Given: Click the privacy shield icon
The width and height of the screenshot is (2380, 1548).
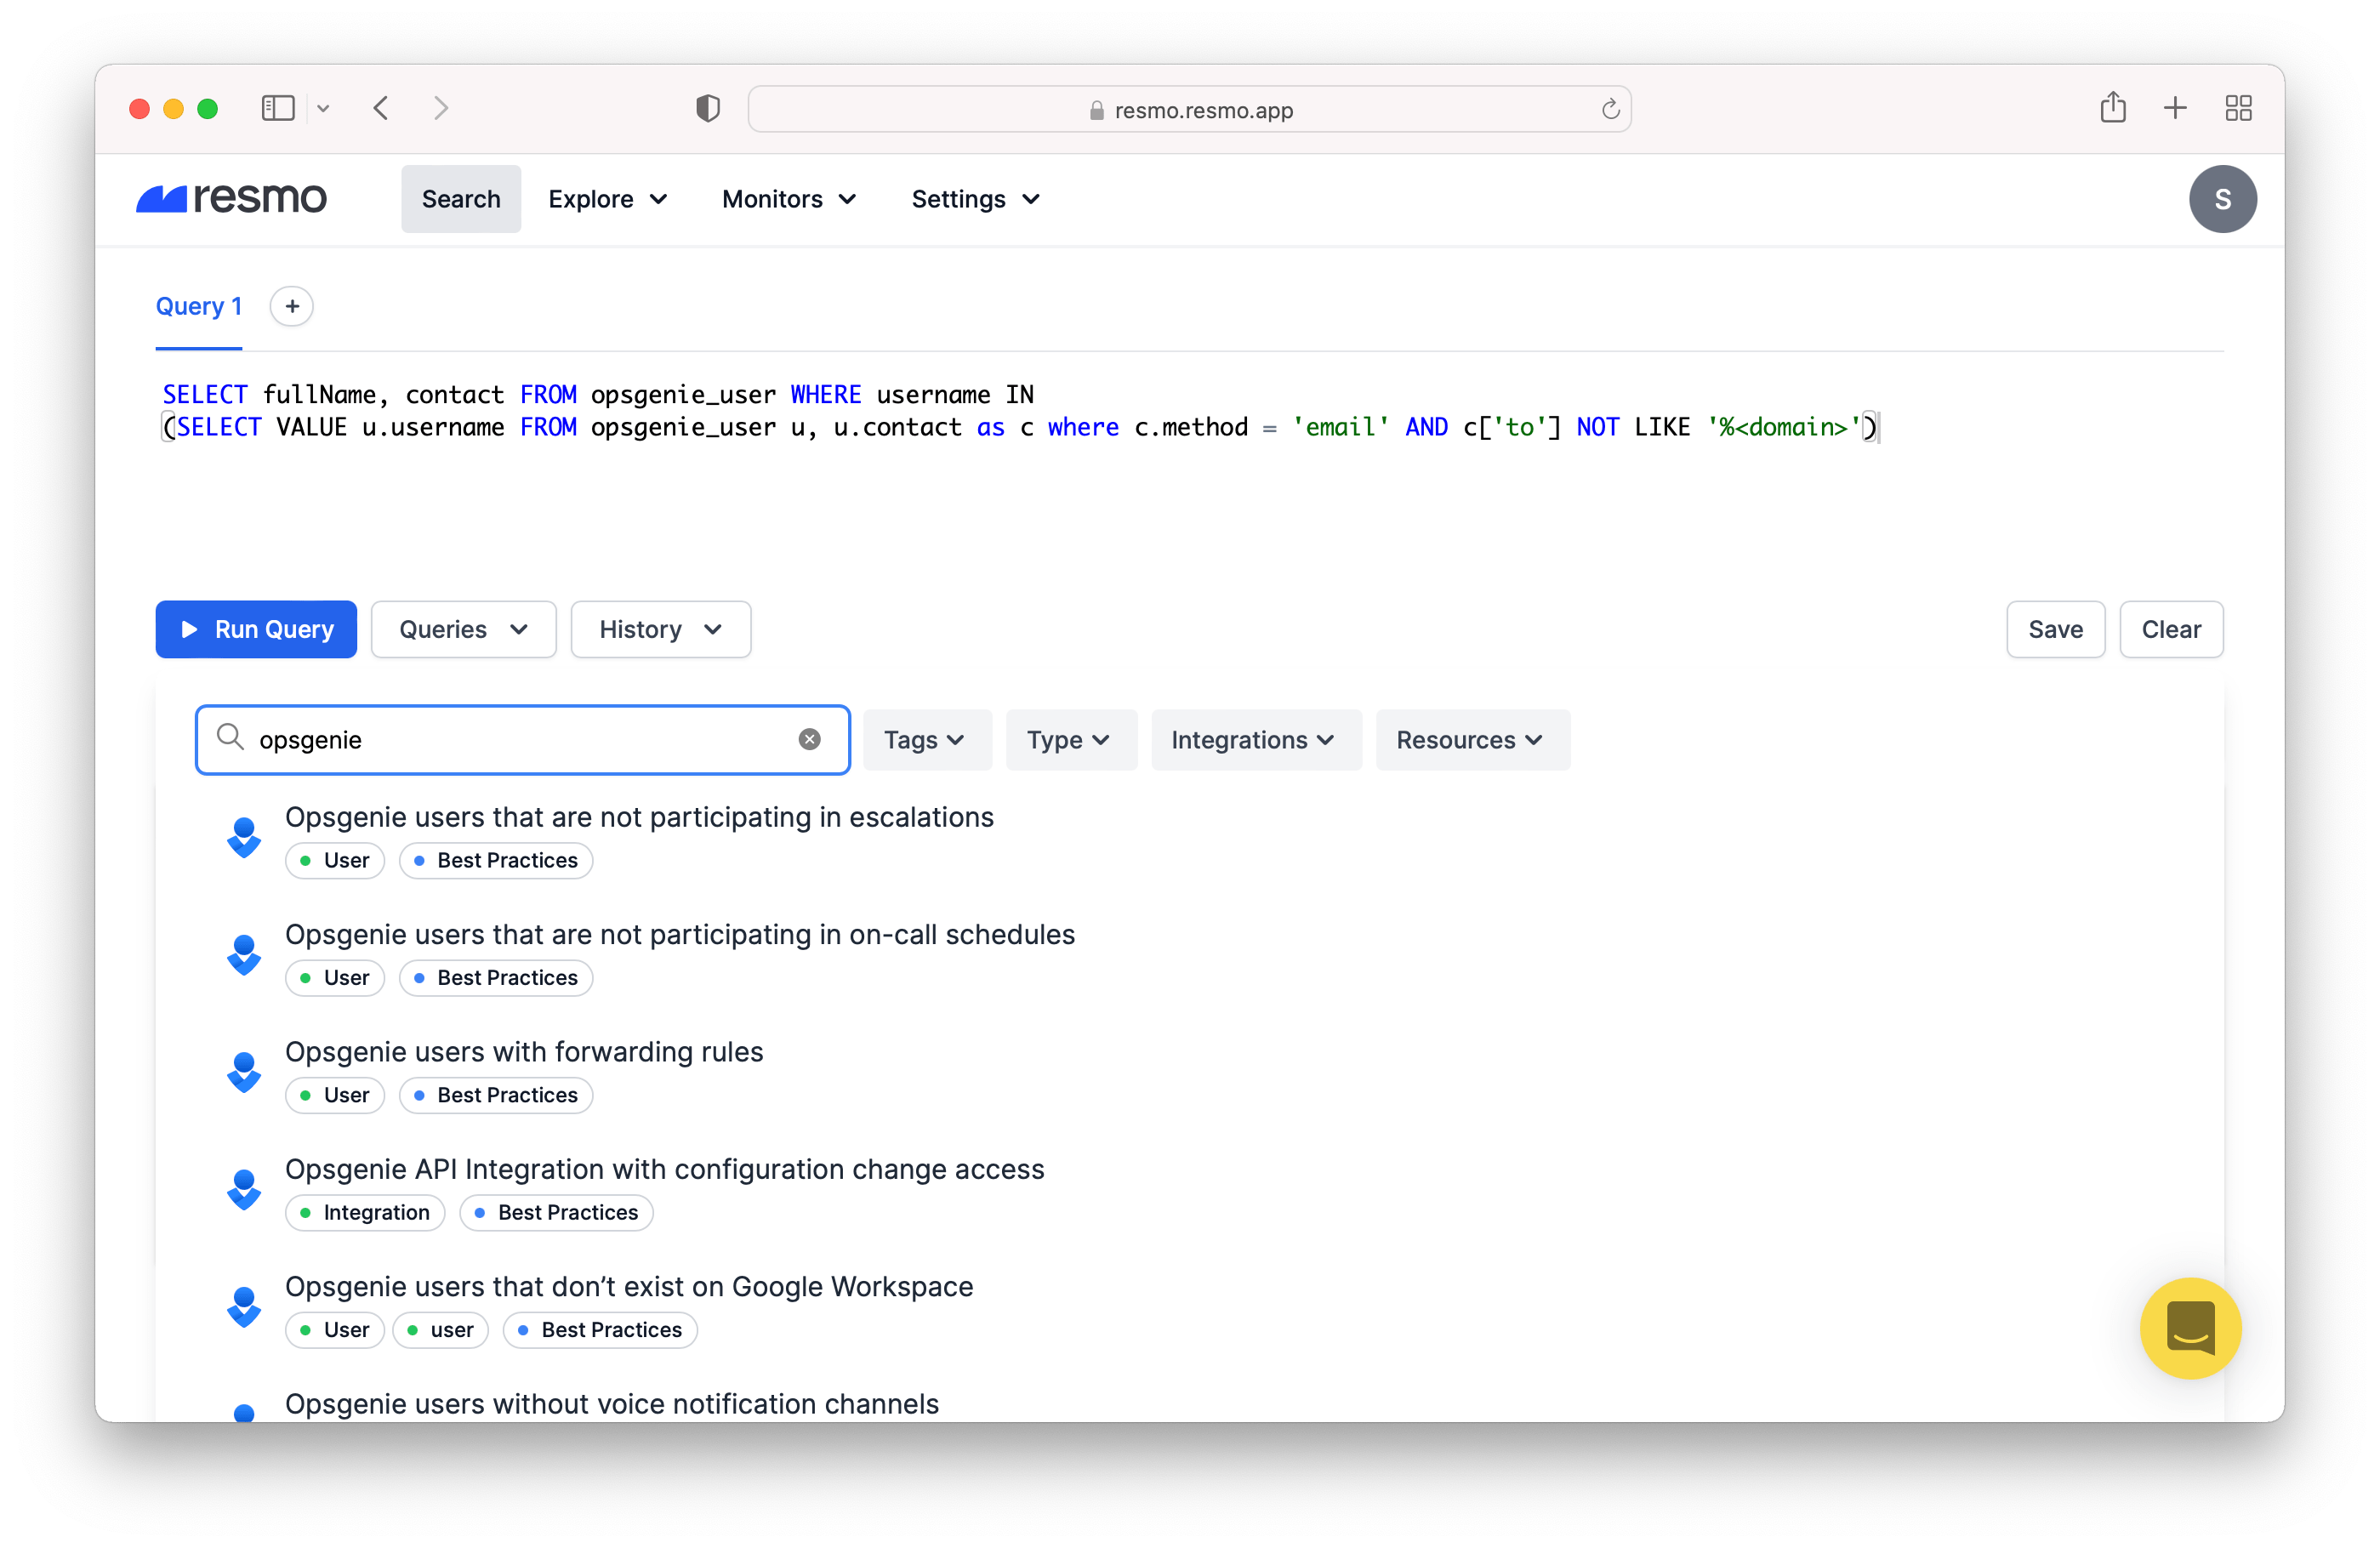Looking at the screenshot, I should pyautogui.click(x=708, y=108).
